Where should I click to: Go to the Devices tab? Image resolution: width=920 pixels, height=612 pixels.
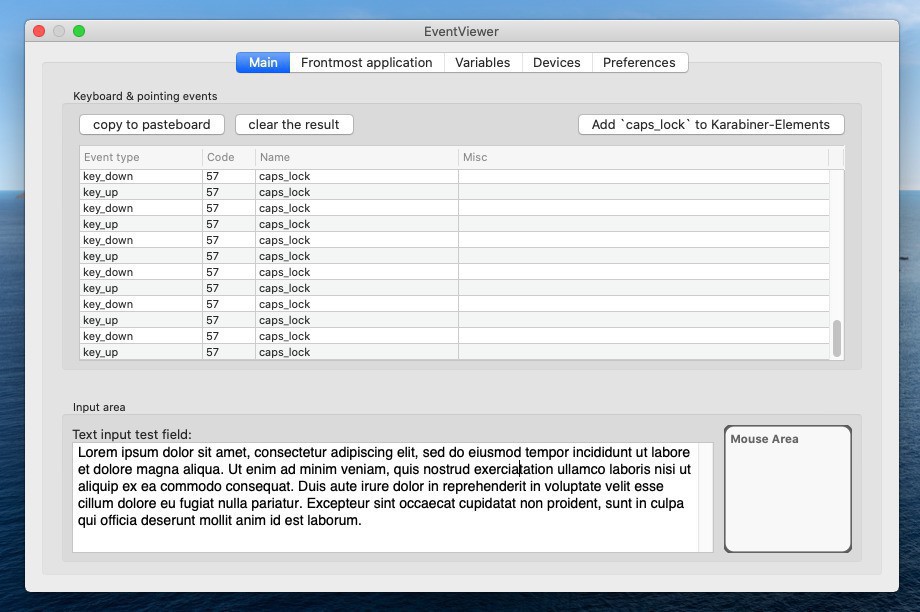pos(556,62)
